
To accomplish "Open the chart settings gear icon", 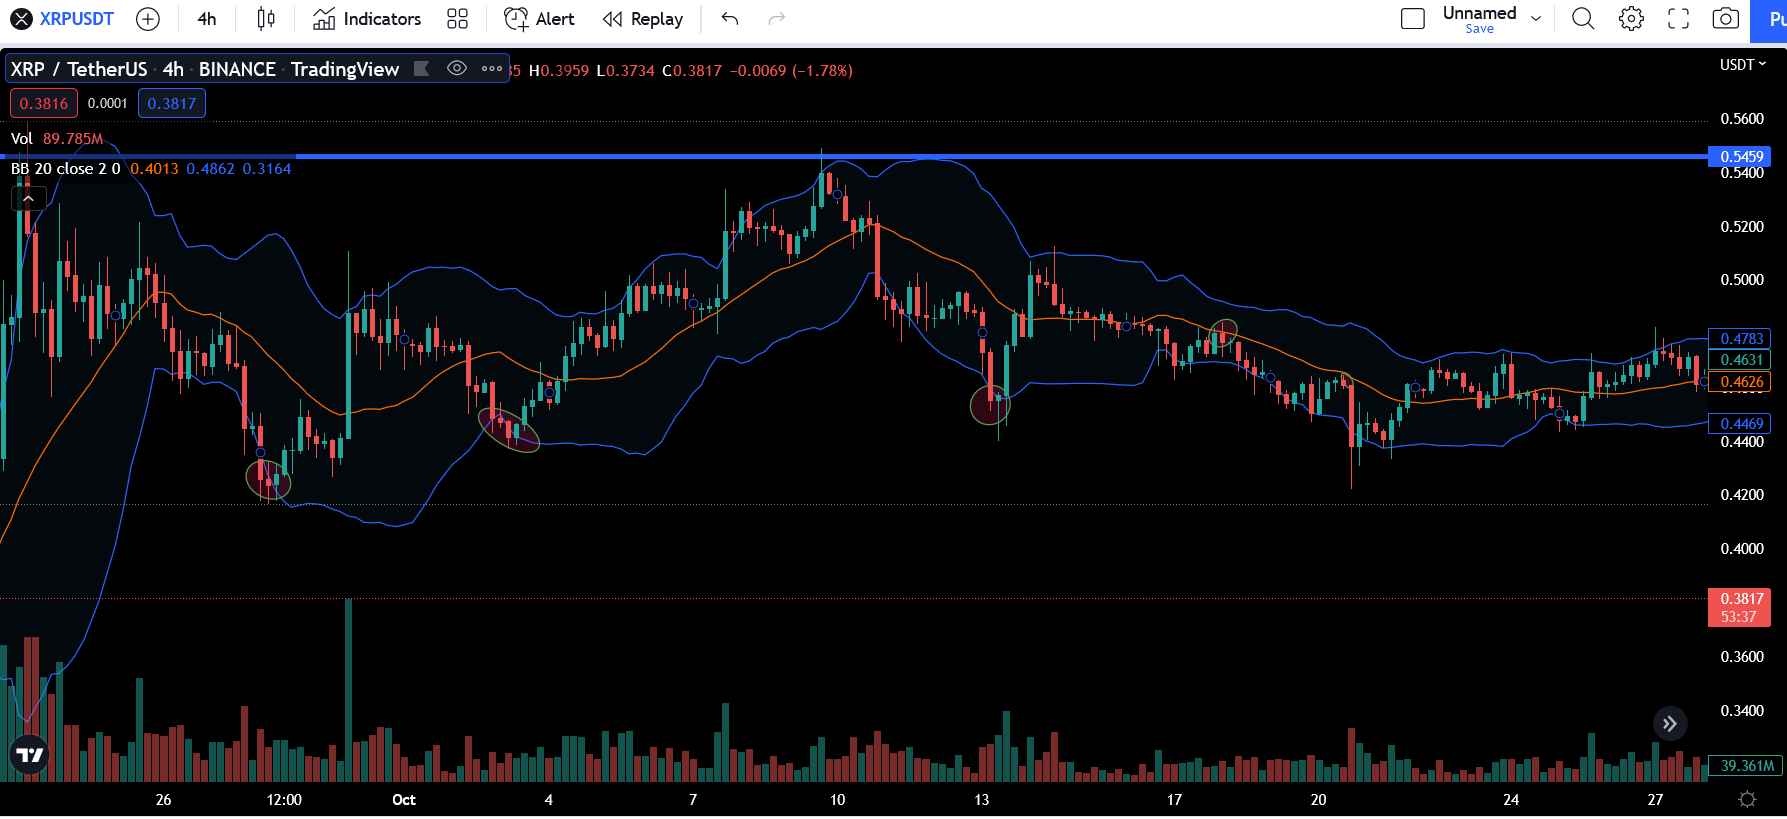I will (x=1631, y=19).
